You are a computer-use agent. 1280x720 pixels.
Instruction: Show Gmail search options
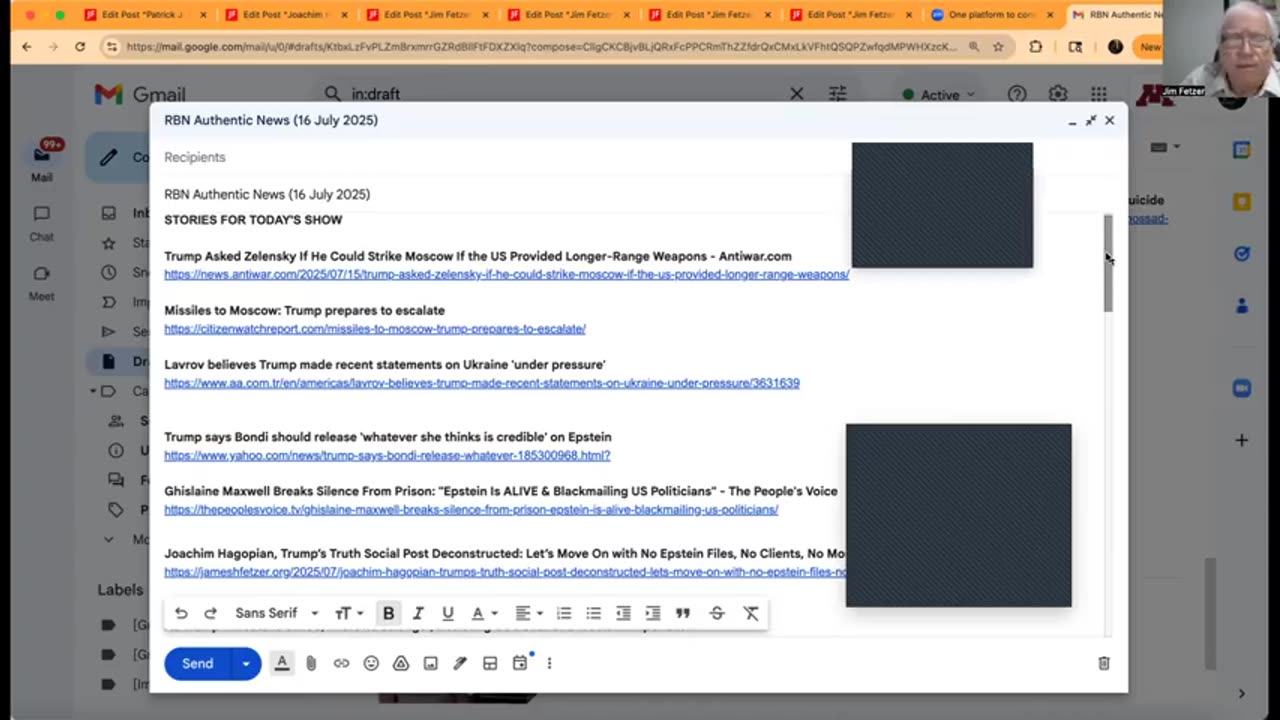838,94
